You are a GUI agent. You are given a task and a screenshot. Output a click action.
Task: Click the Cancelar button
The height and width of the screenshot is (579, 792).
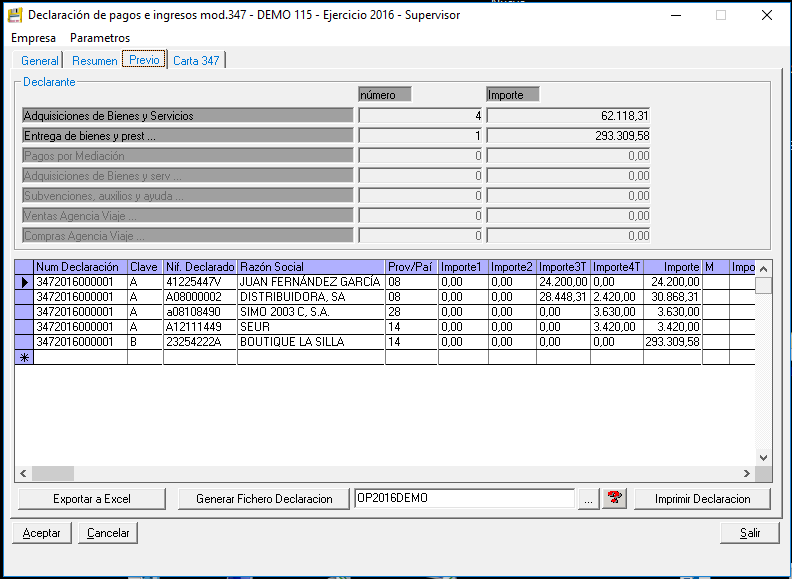108,533
